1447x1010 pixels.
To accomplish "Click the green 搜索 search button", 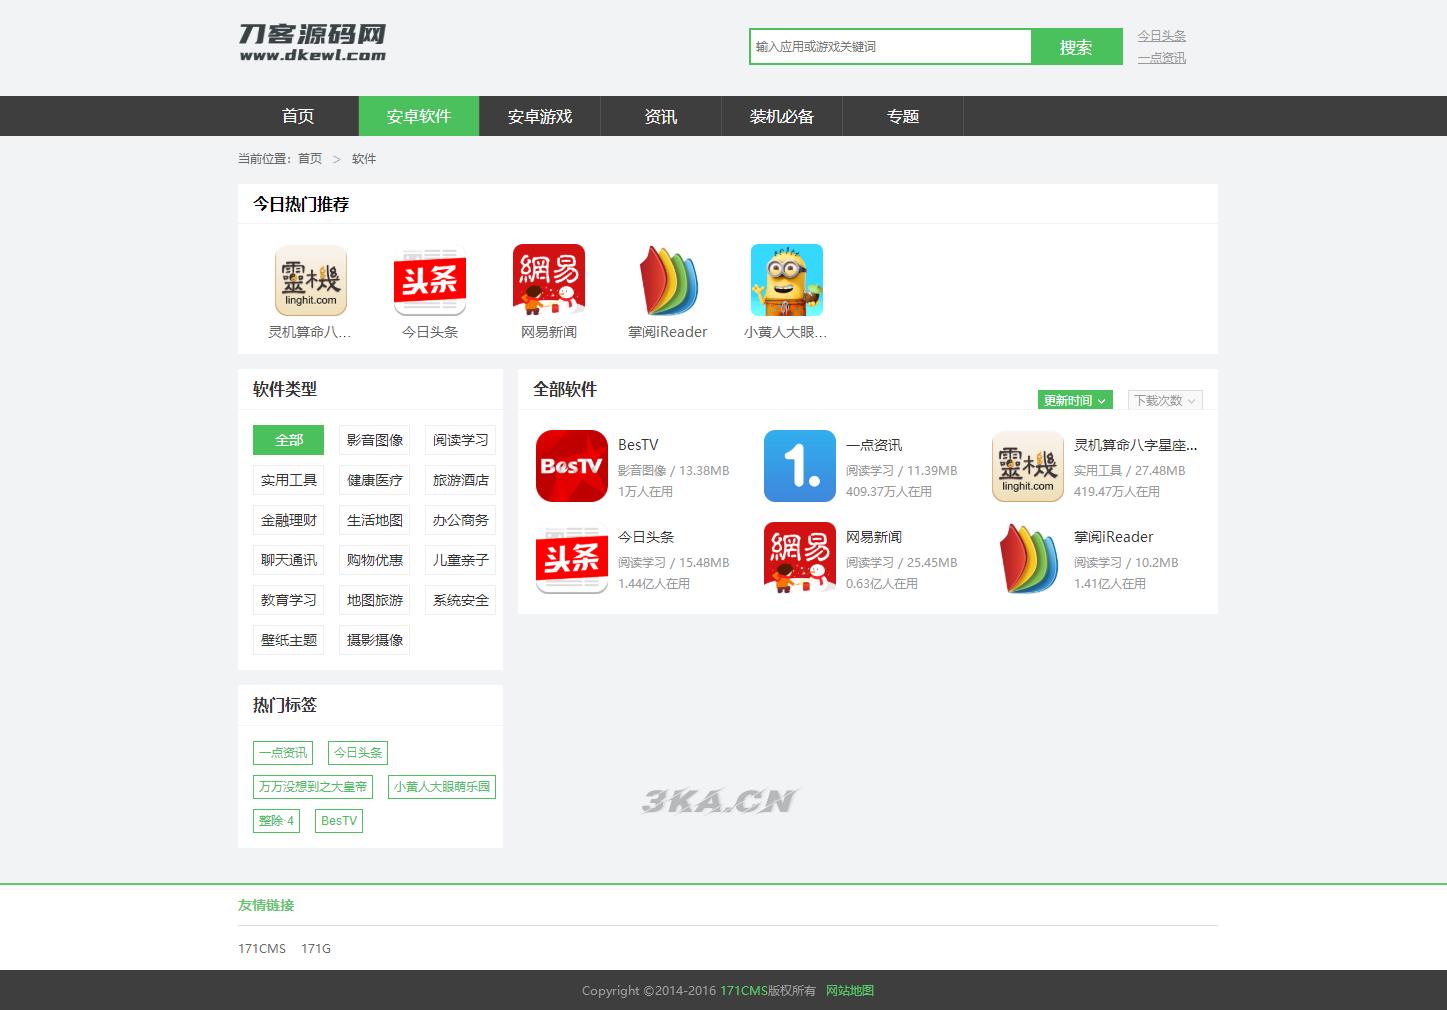I will coord(1076,46).
